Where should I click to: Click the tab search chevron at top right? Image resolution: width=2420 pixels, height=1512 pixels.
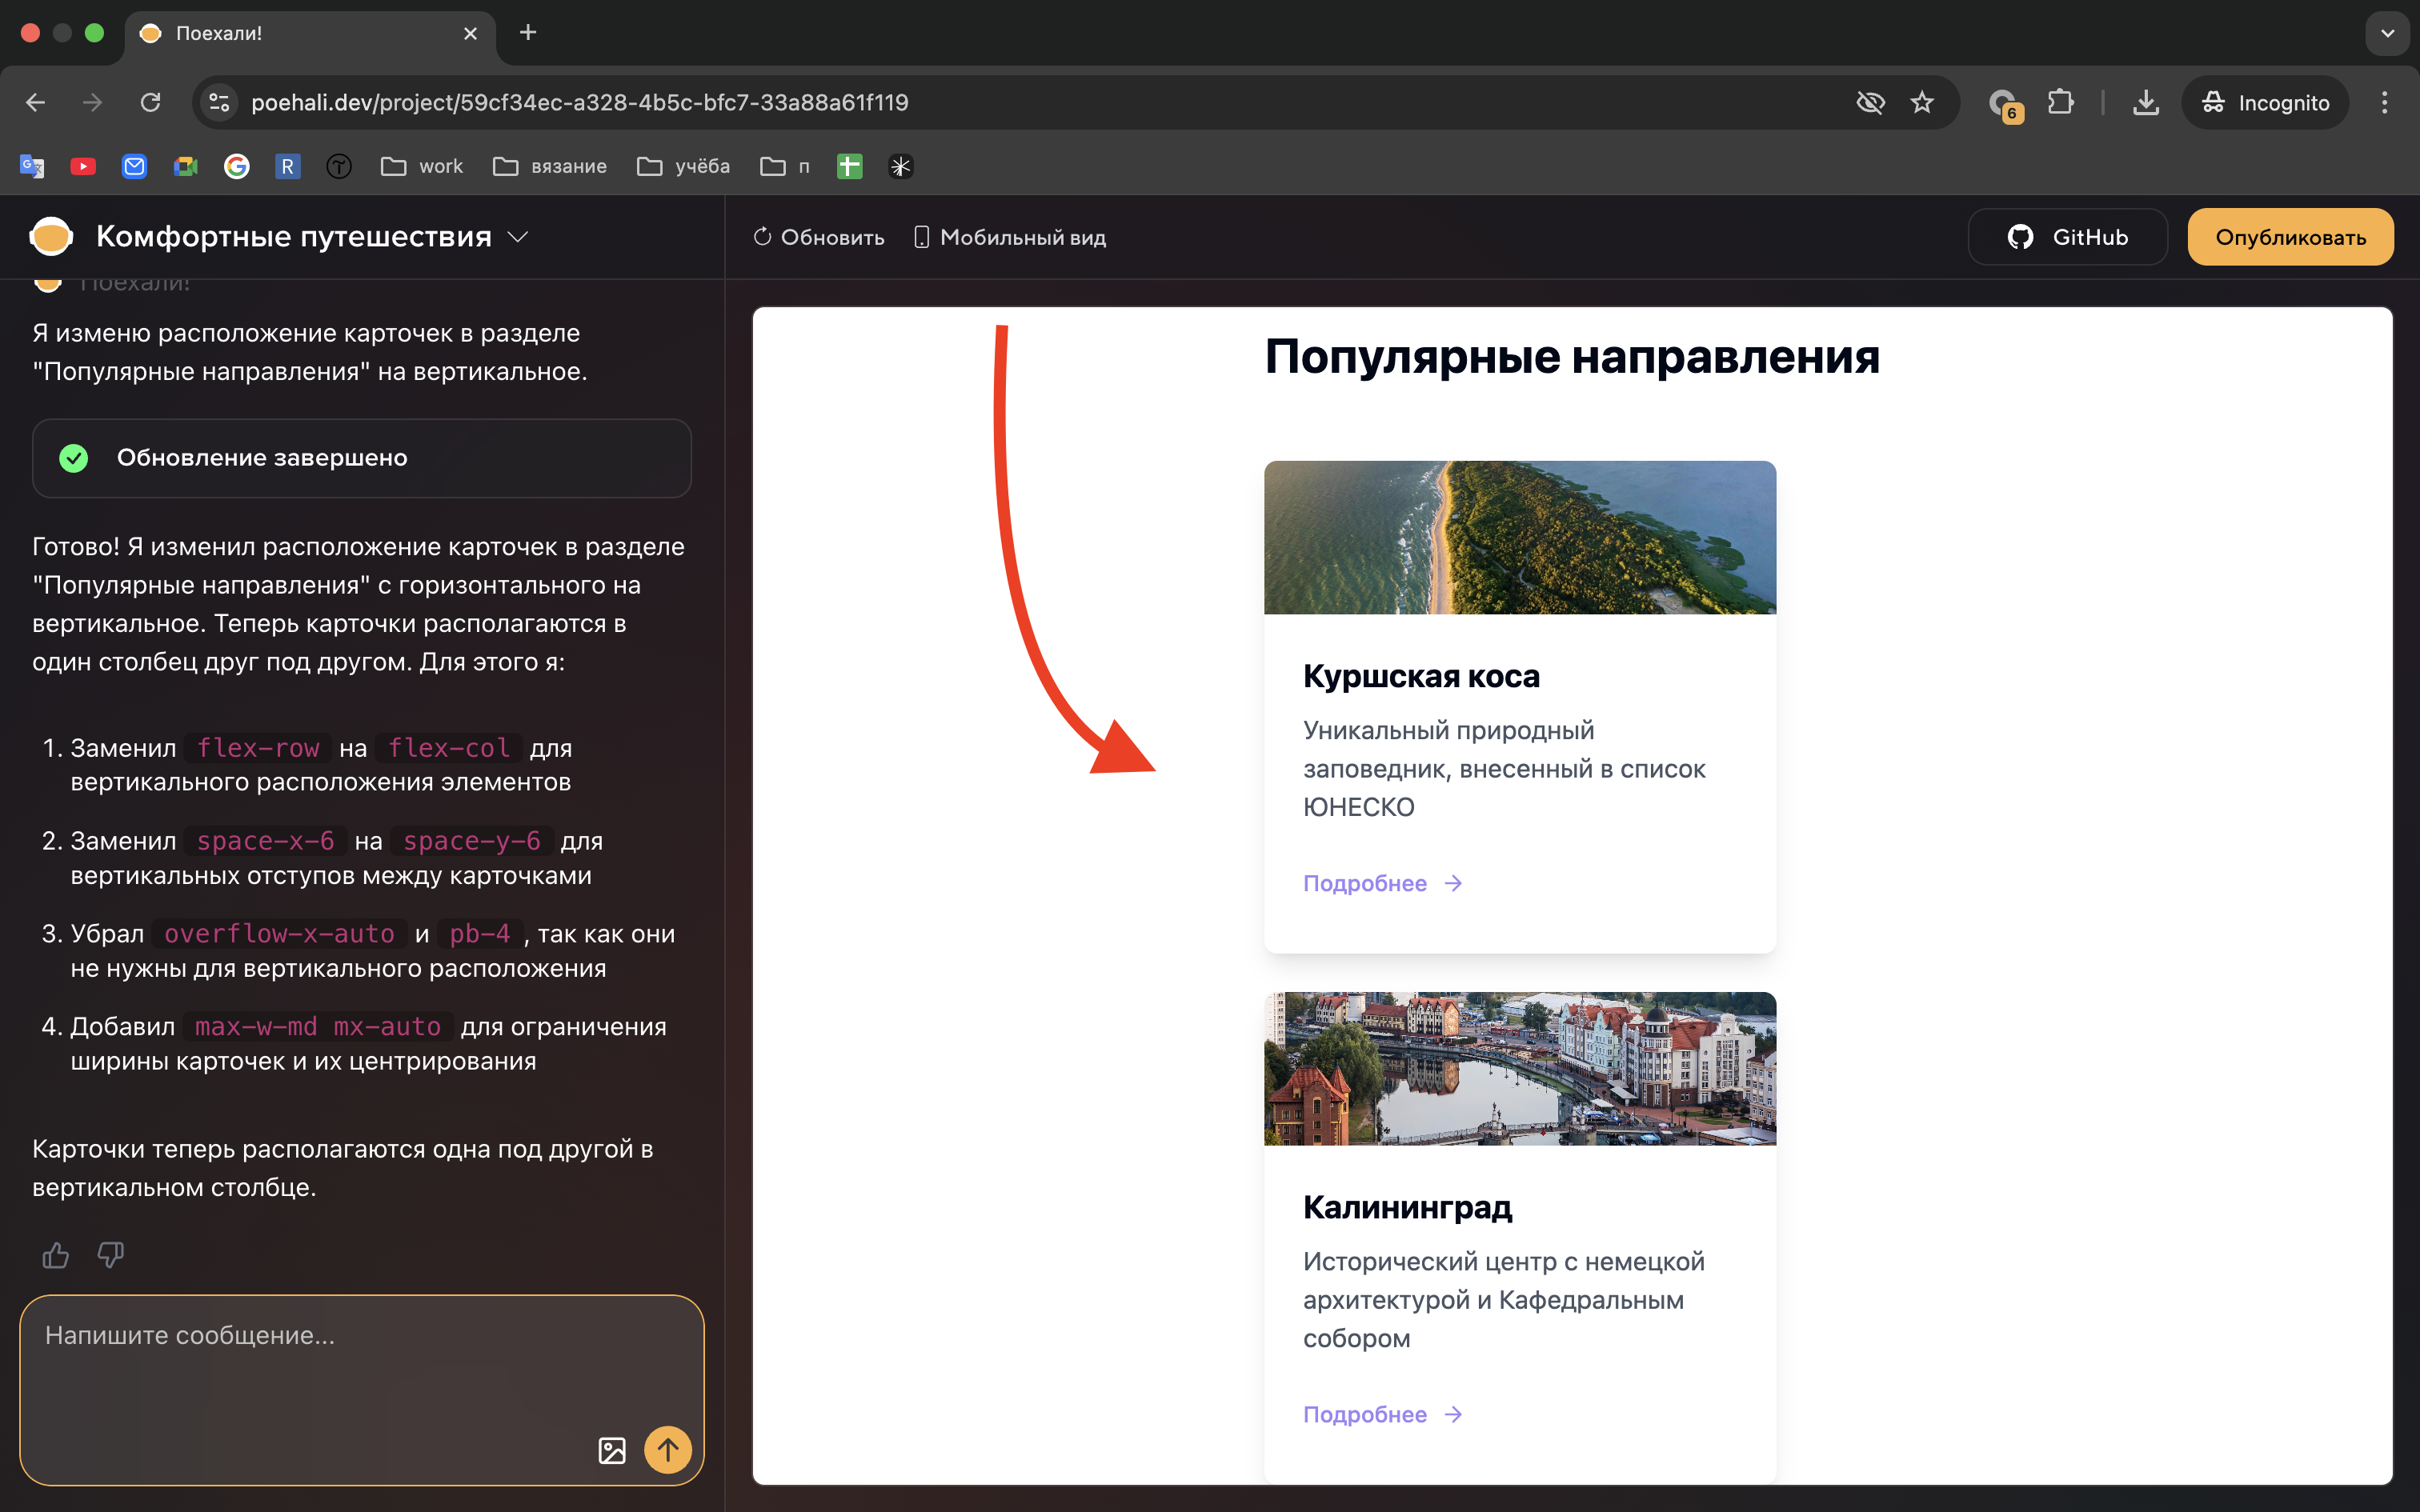click(x=2386, y=33)
